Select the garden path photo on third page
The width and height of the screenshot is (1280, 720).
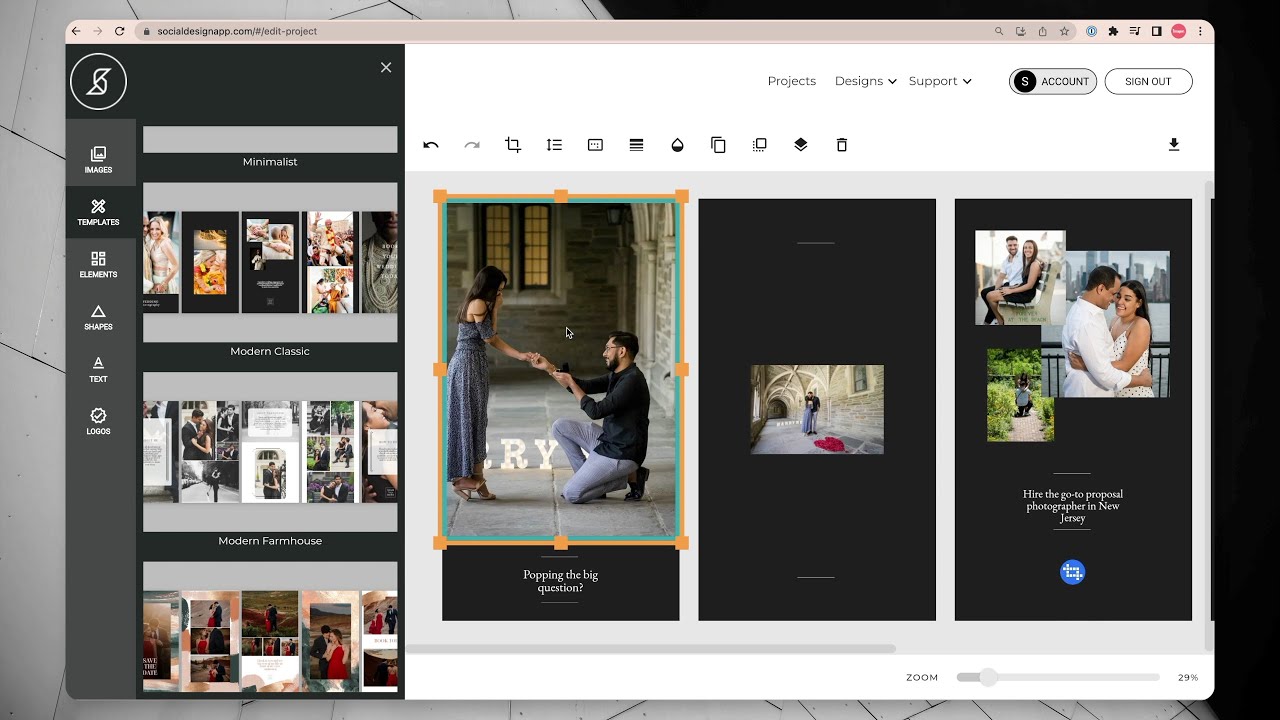(1020, 395)
